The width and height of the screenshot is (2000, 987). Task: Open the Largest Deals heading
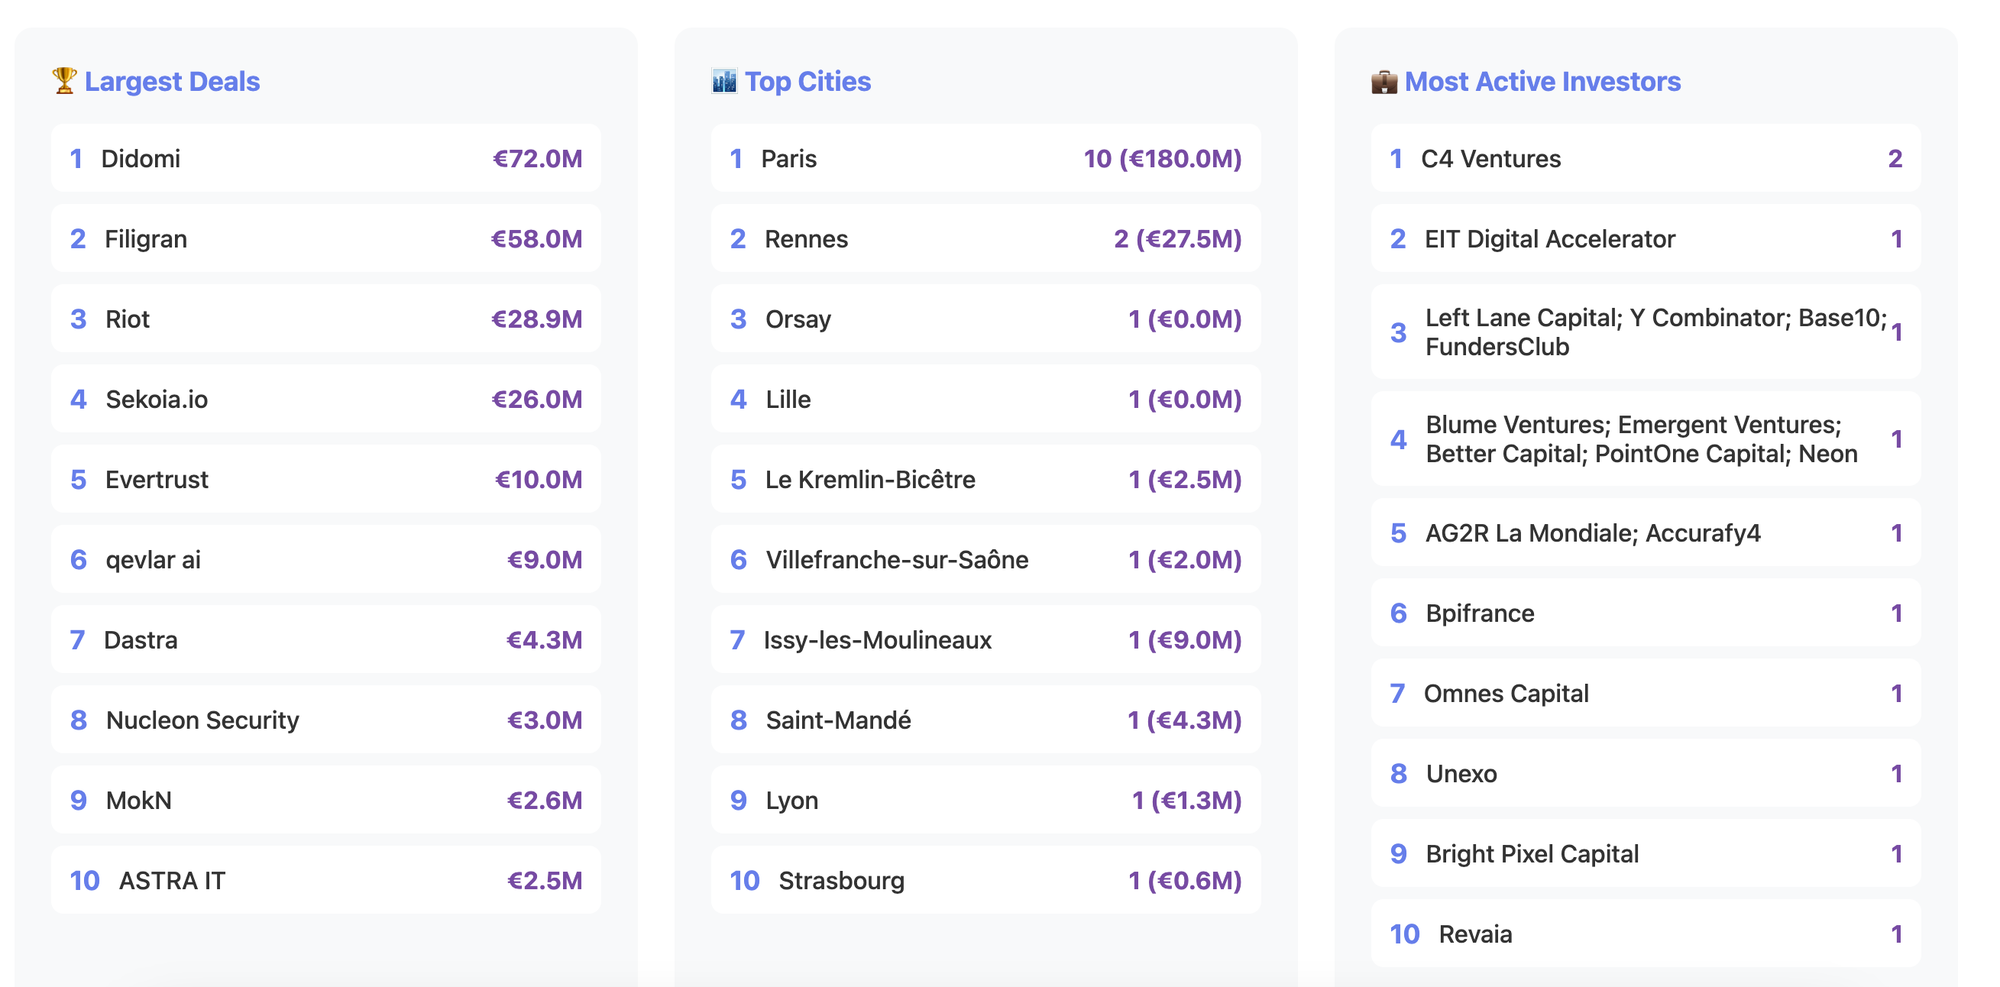tap(172, 82)
